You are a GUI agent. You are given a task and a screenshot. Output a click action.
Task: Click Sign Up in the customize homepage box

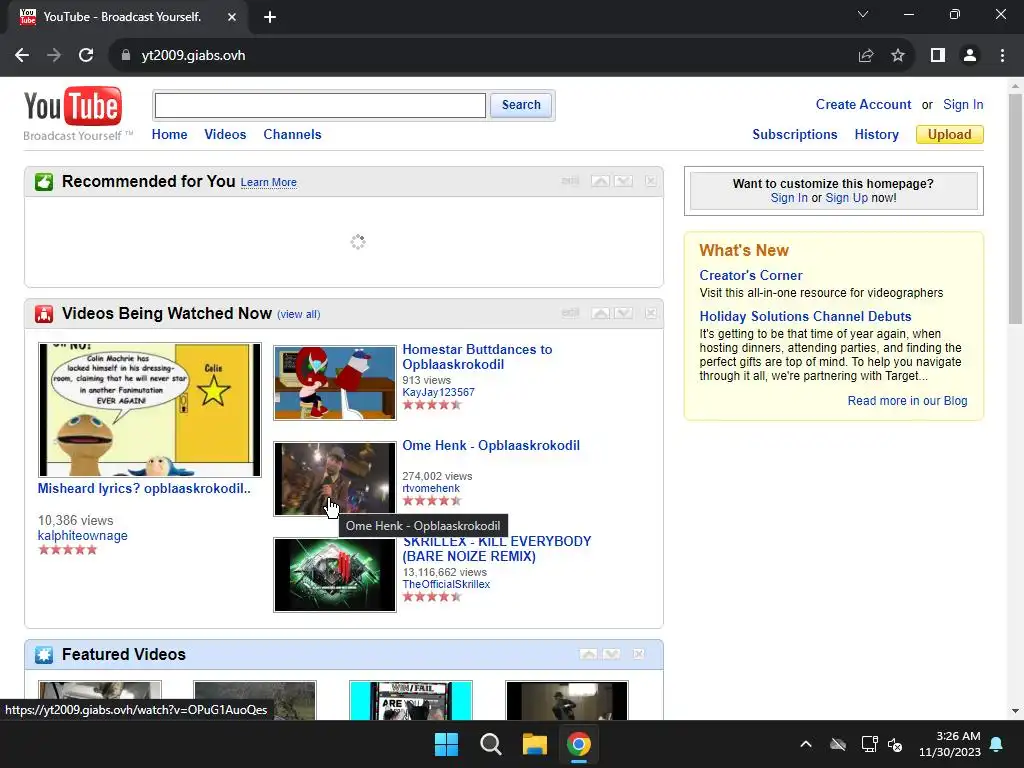(x=846, y=198)
